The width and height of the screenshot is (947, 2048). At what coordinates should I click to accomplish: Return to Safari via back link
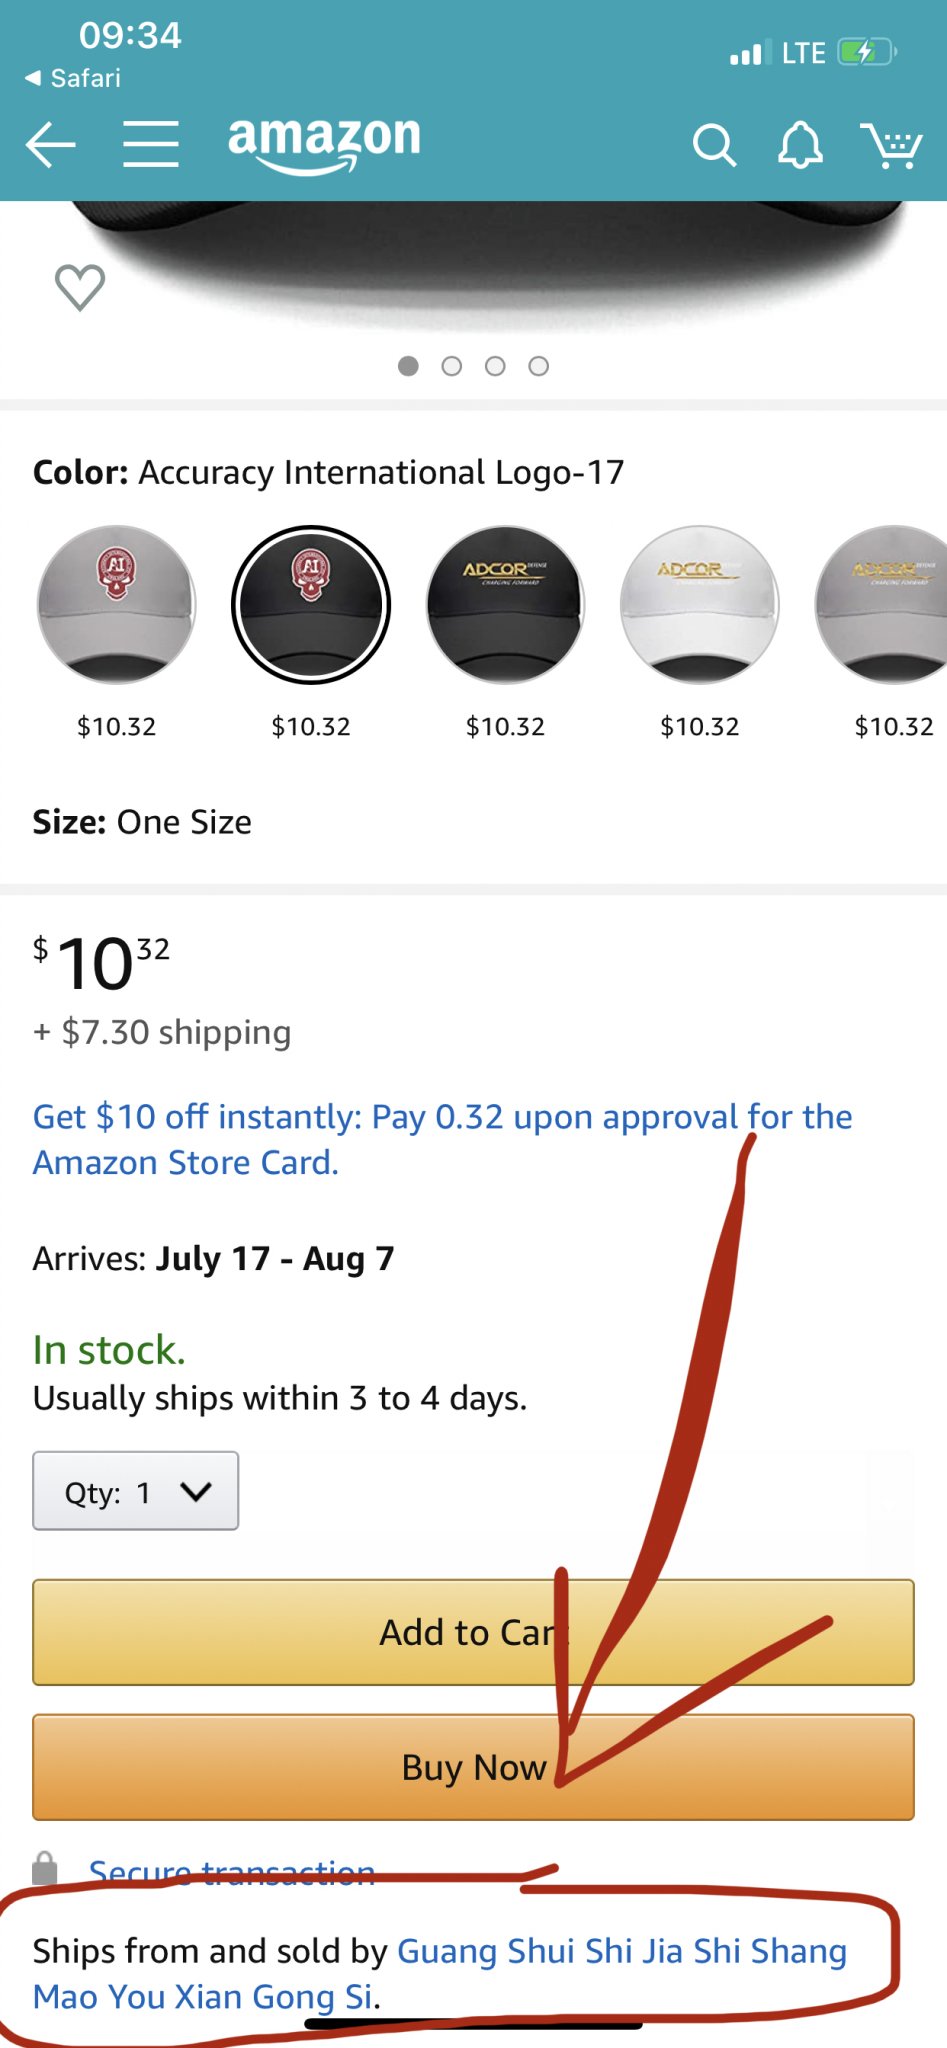click(x=73, y=78)
